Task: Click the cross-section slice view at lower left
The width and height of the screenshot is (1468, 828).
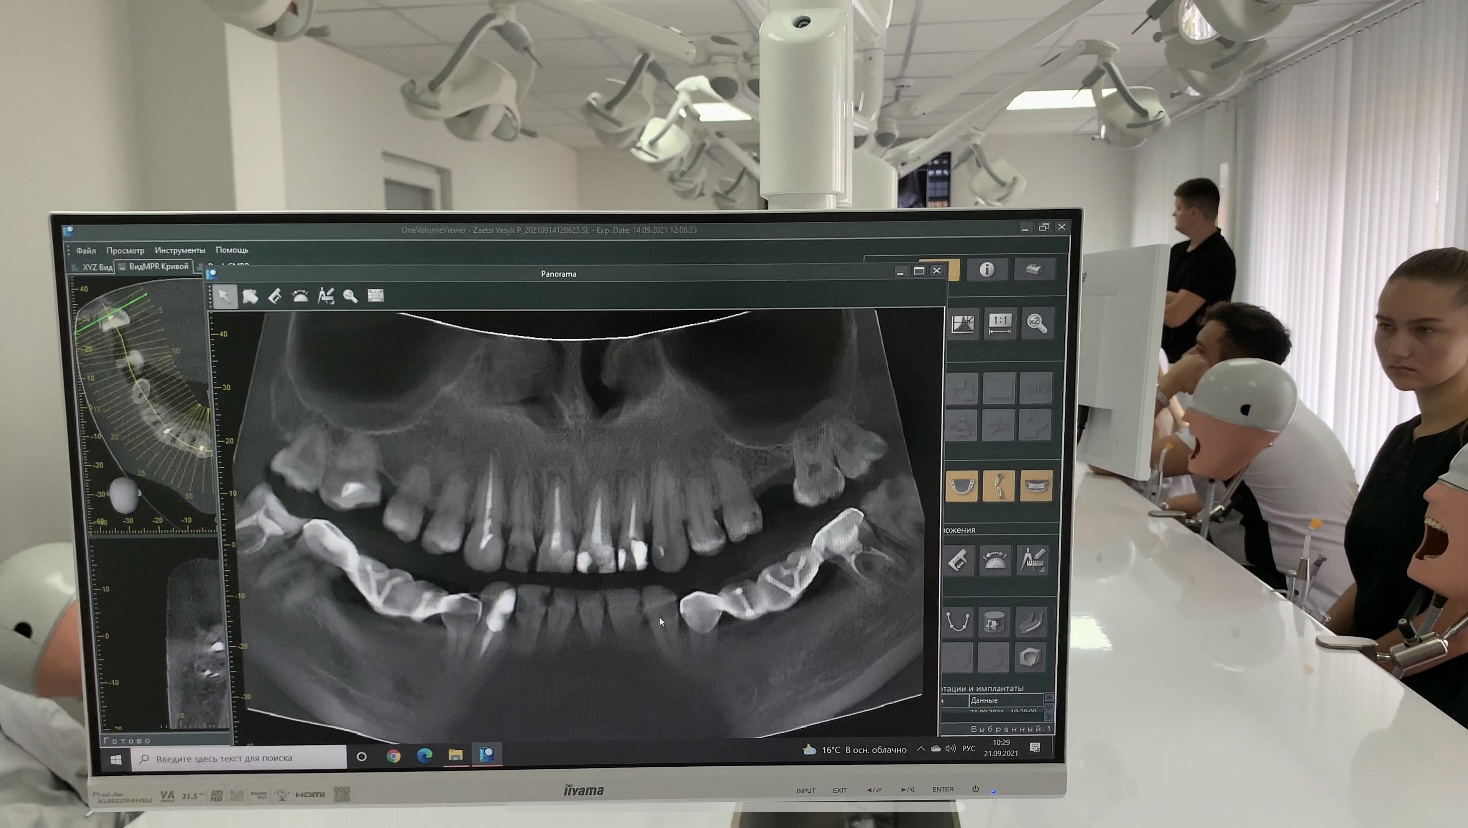Action: [165, 636]
